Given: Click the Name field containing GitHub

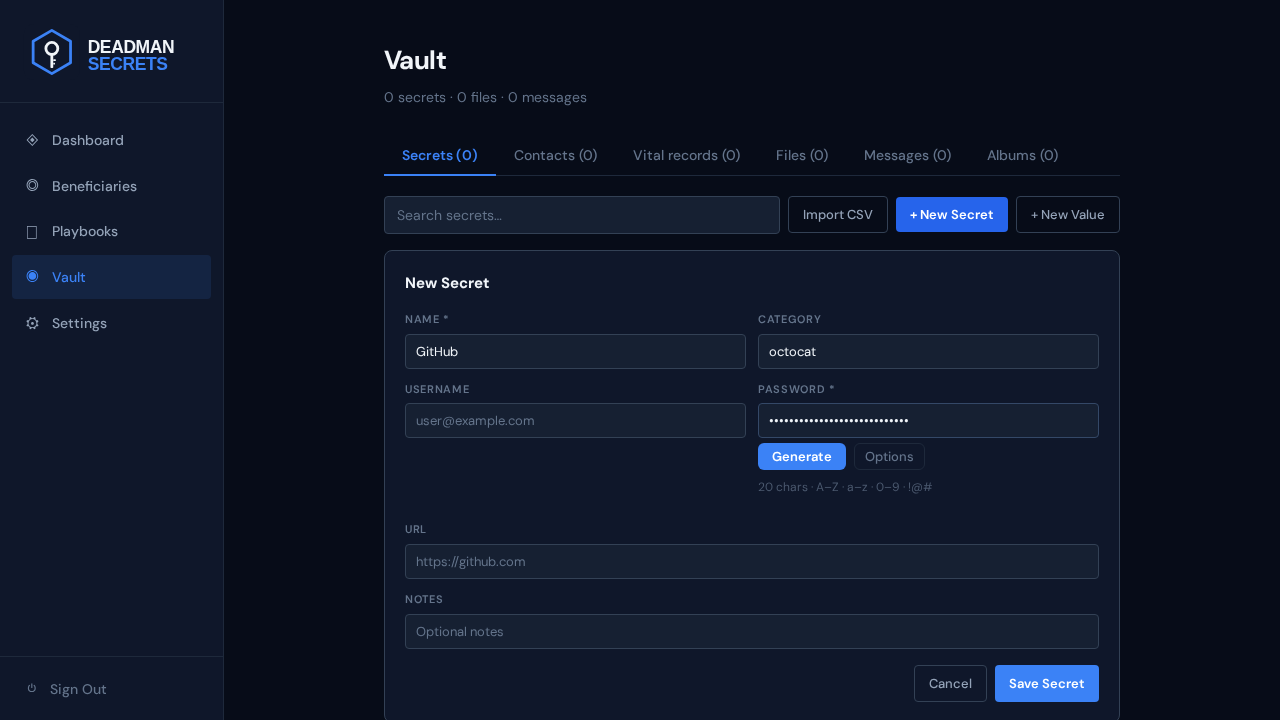Looking at the screenshot, I should (x=575, y=351).
